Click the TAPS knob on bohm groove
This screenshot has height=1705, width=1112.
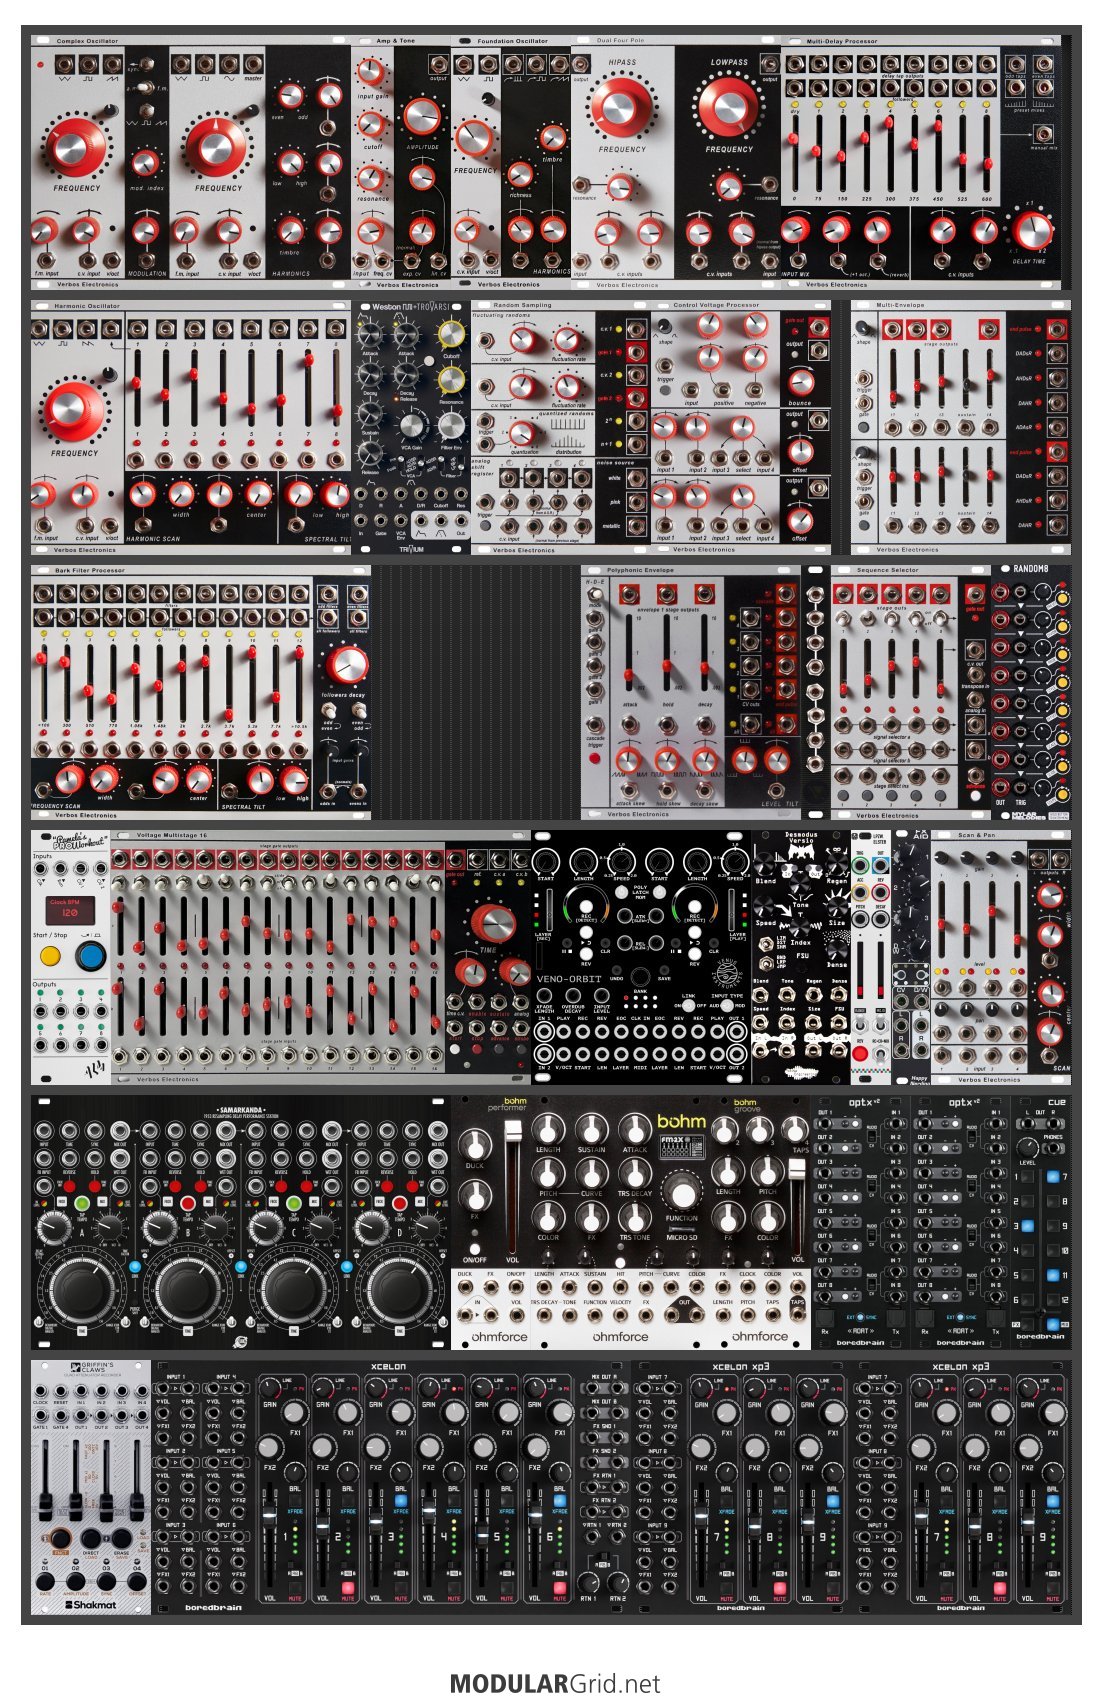[797, 1130]
